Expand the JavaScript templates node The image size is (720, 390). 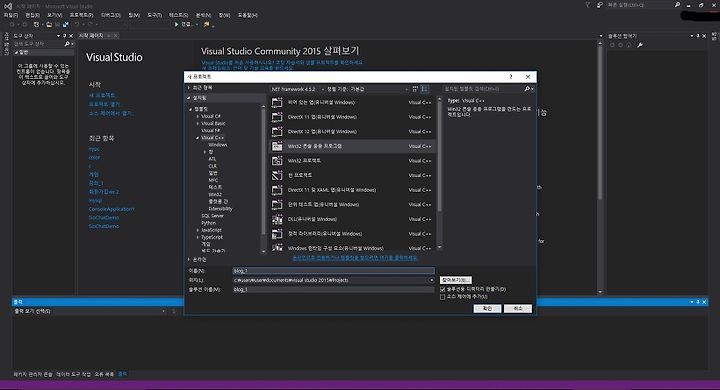(198, 230)
